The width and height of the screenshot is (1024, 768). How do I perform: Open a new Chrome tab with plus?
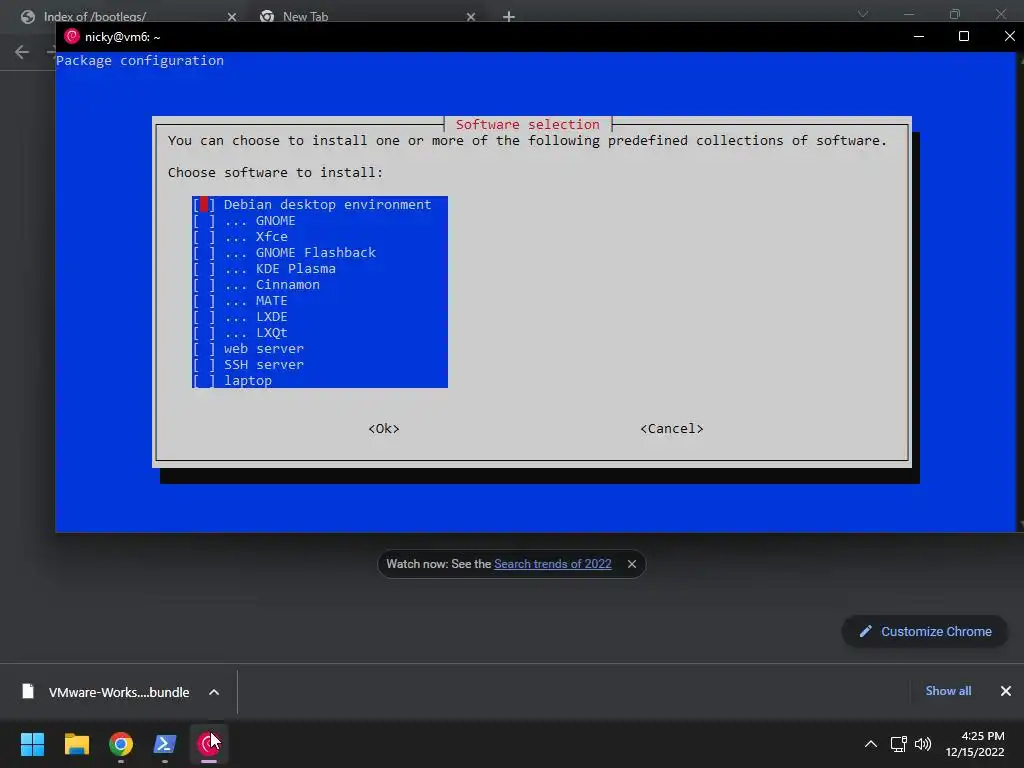[x=509, y=17]
